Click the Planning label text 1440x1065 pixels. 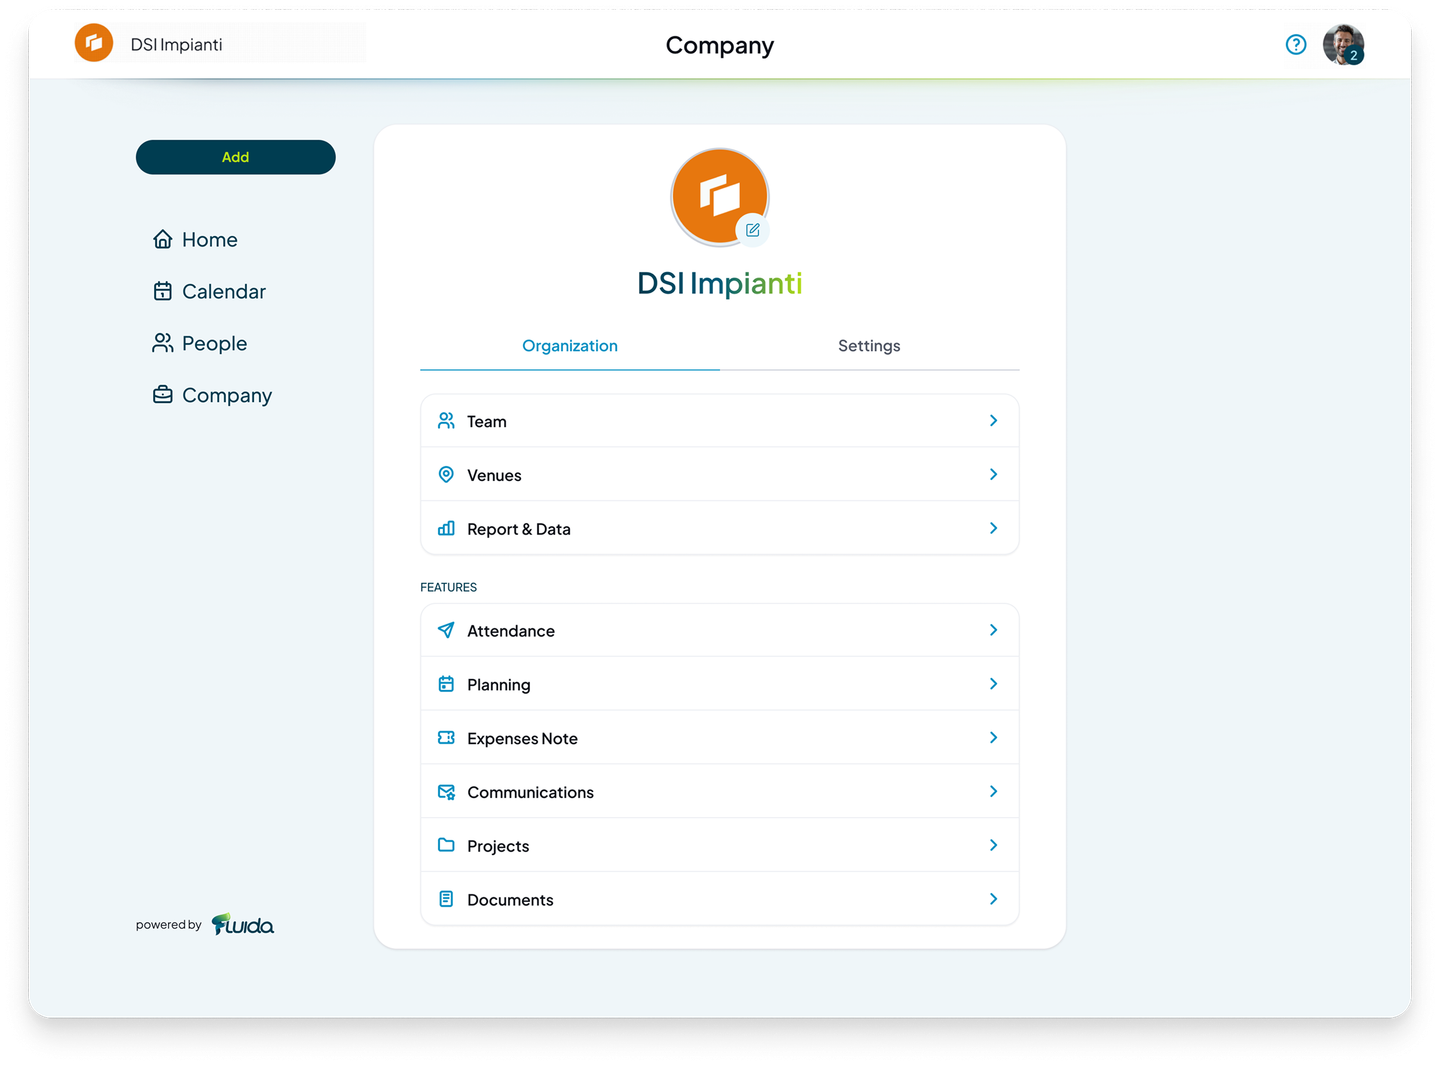499,685
